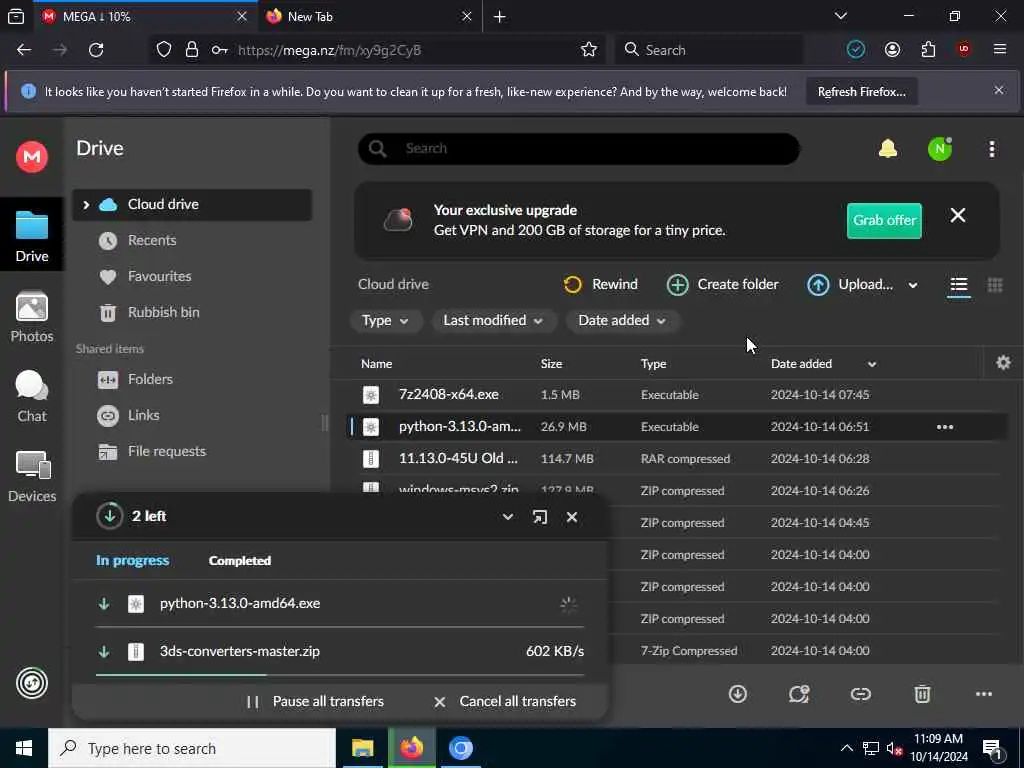Image resolution: width=1024 pixels, height=768 pixels.
Task: Close the transfers panel
Action: point(571,517)
